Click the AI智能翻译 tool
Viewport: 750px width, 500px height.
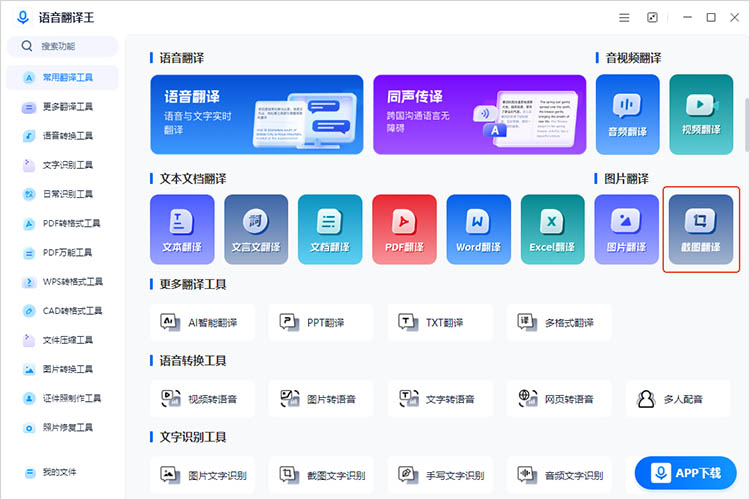click(202, 322)
